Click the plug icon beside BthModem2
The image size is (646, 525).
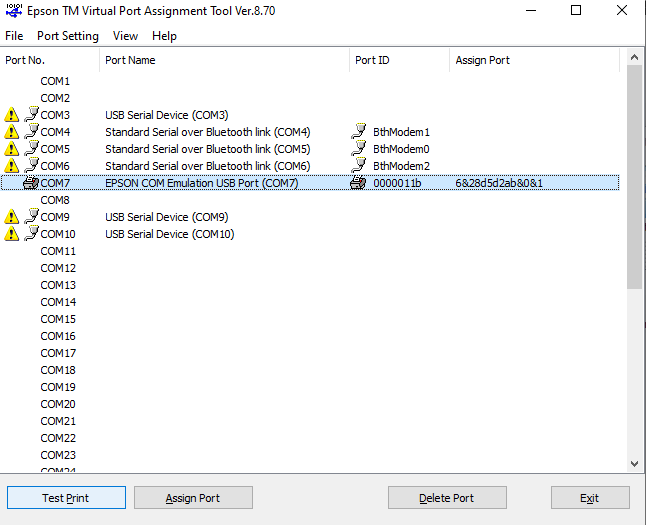359,165
